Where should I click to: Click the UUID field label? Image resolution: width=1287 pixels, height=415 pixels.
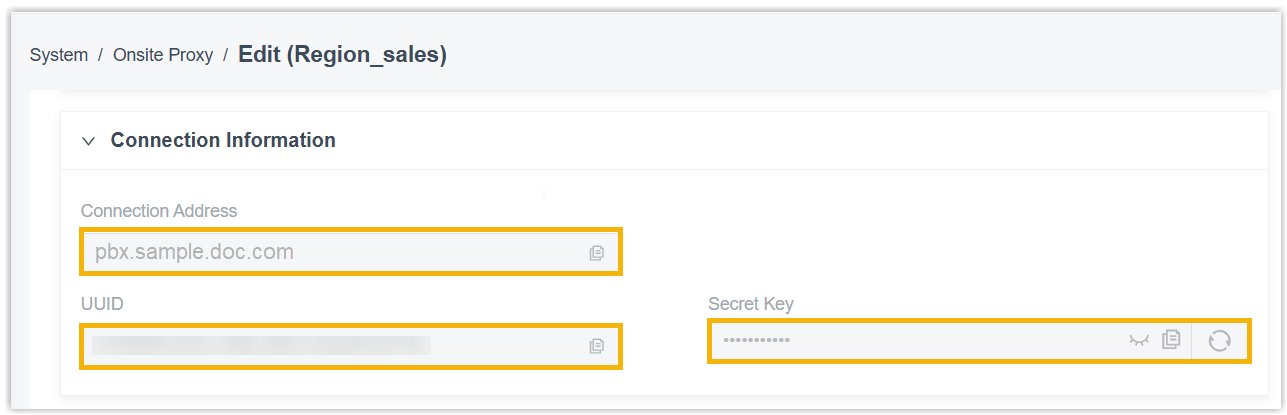tap(102, 303)
